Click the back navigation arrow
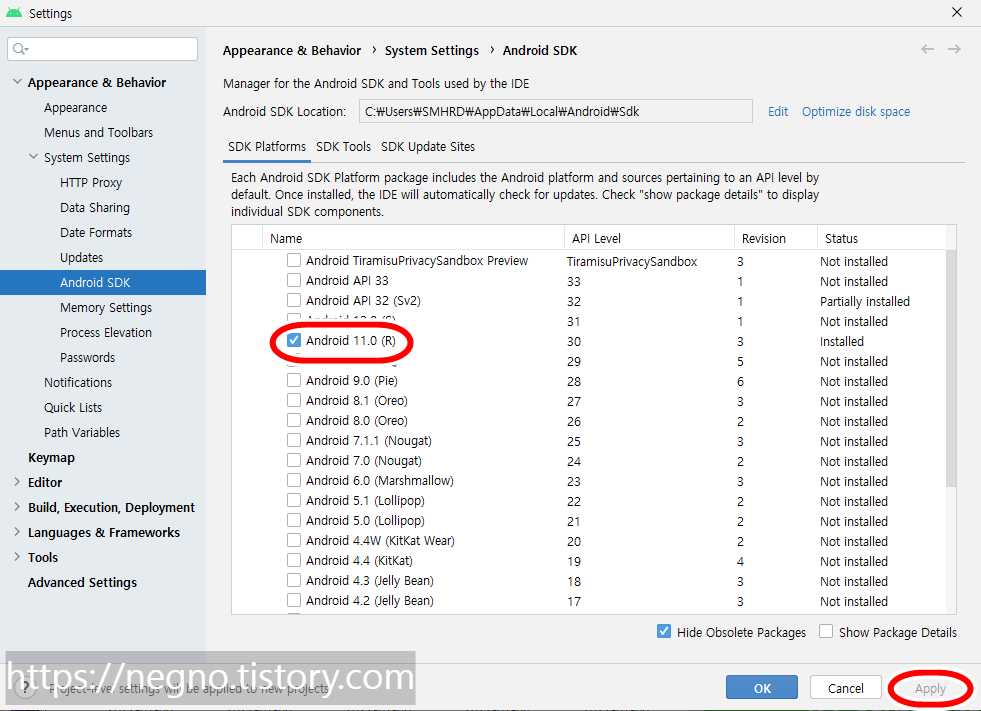The height and width of the screenshot is (711, 981). [x=927, y=49]
